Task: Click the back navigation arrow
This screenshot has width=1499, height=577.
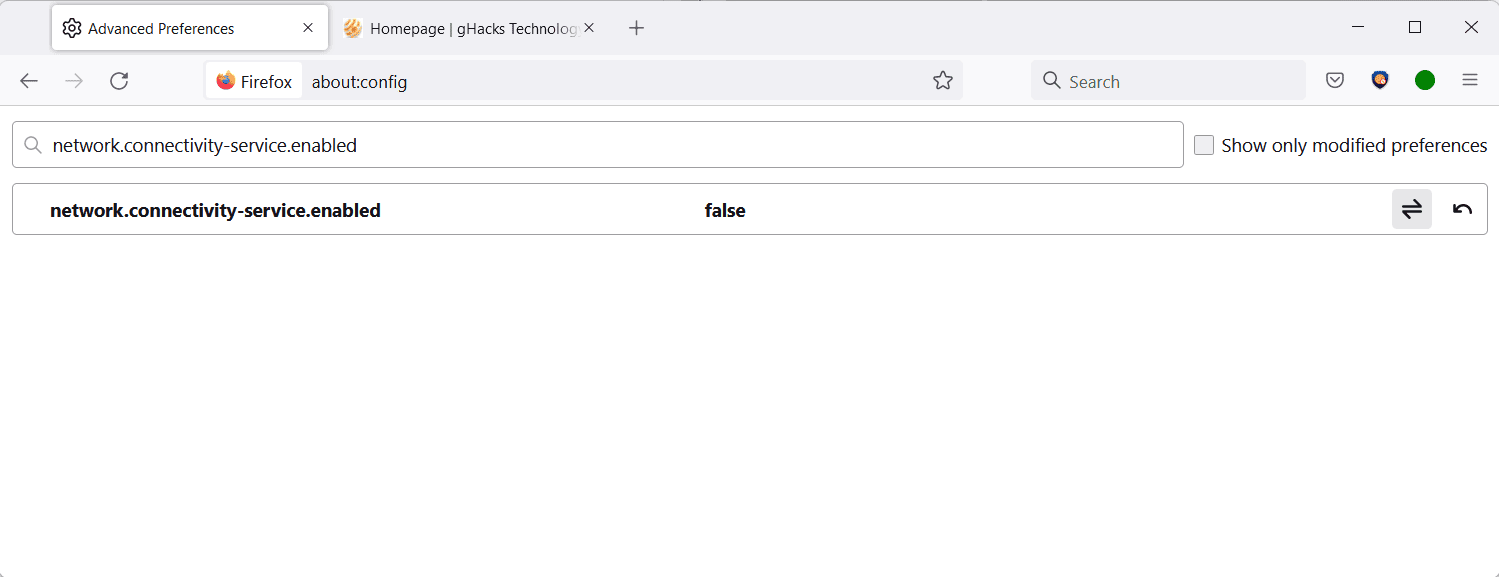Action: pos(28,80)
